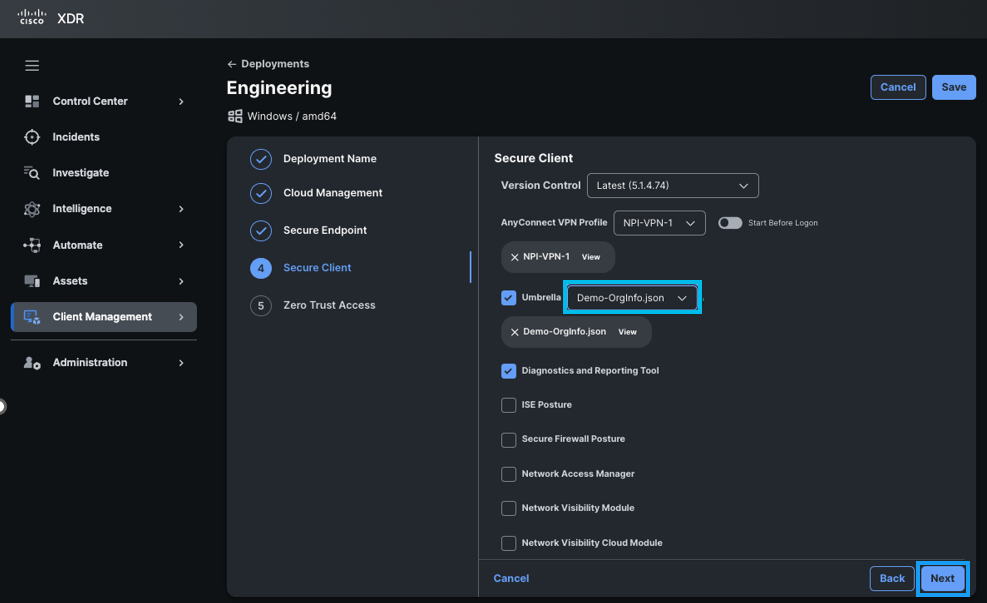Click the back arrow beside Deployments

[232, 64]
